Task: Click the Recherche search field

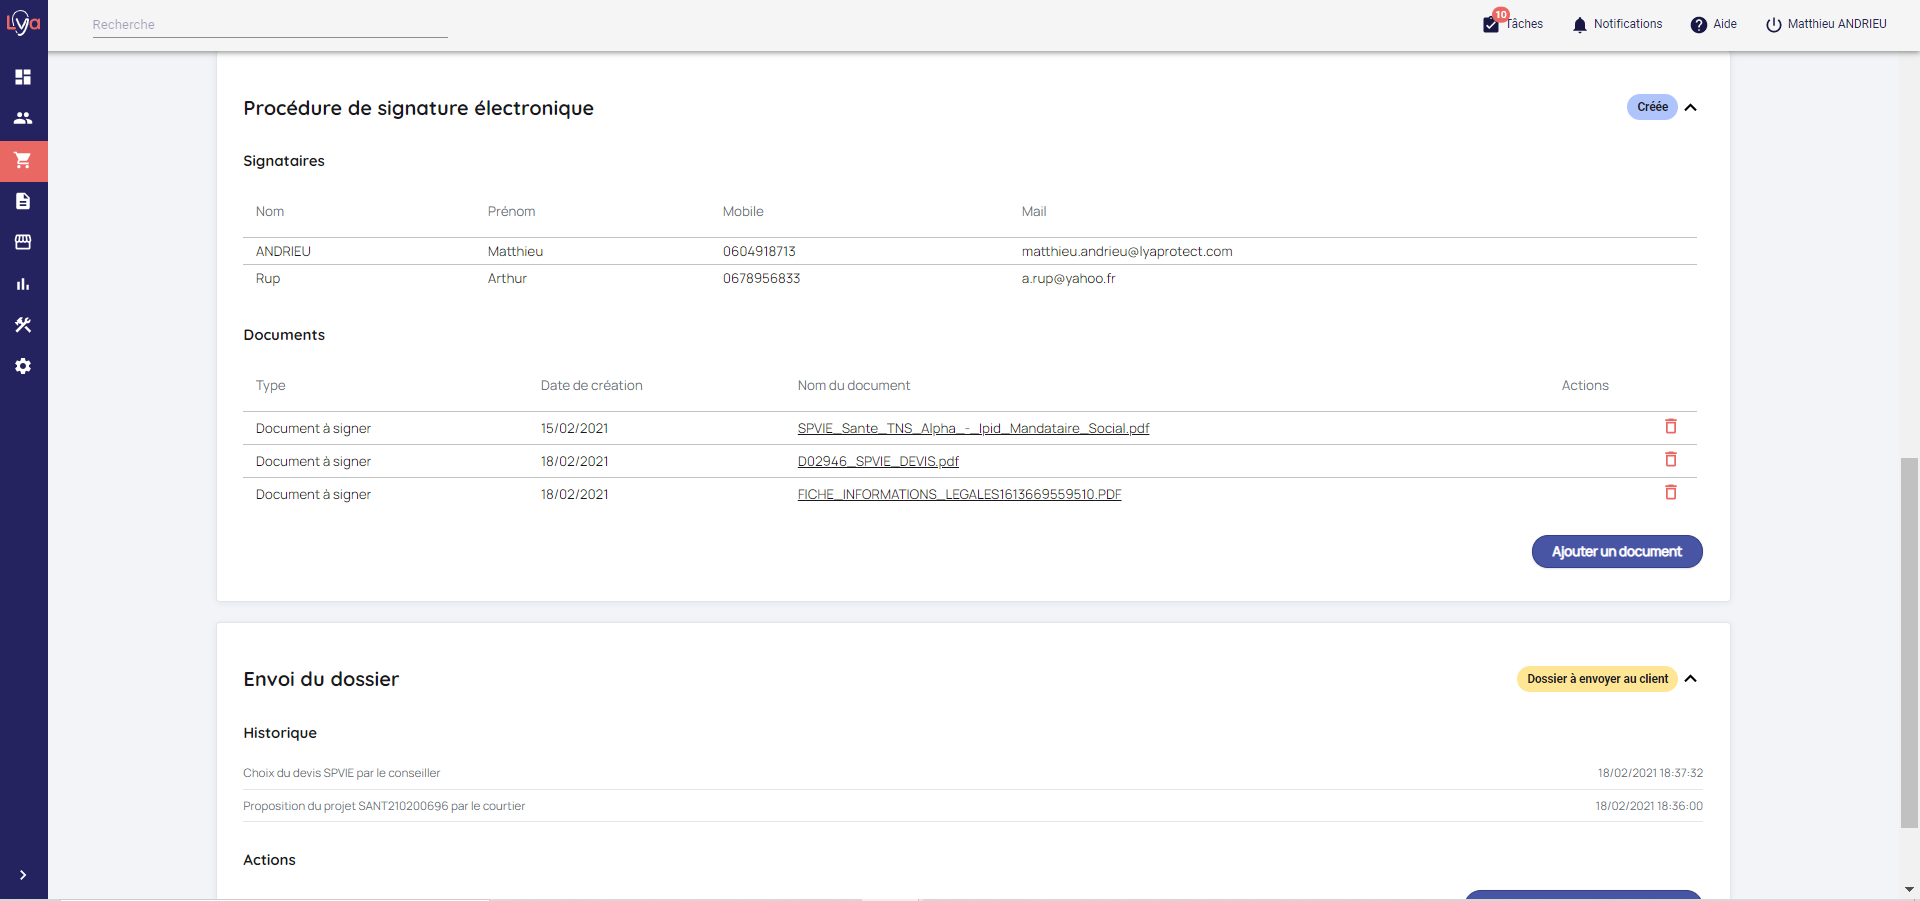Action: point(270,25)
